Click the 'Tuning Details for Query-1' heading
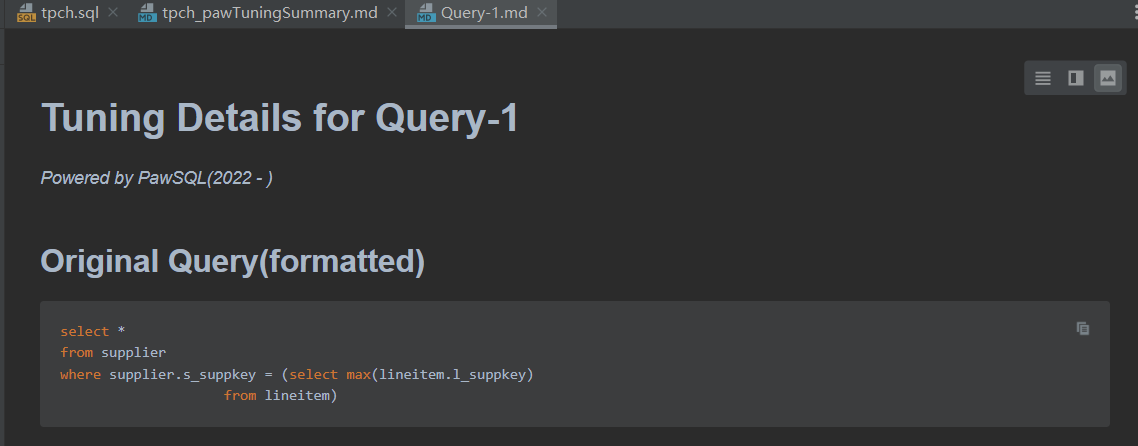This screenshot has height=446, width=1138. [279, 119]
